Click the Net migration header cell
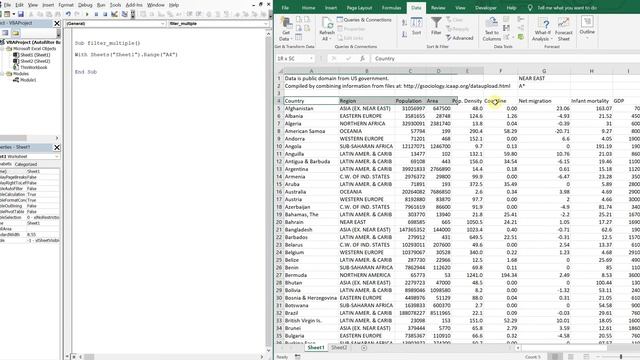The image size is (640, 360). coord(544,101)
